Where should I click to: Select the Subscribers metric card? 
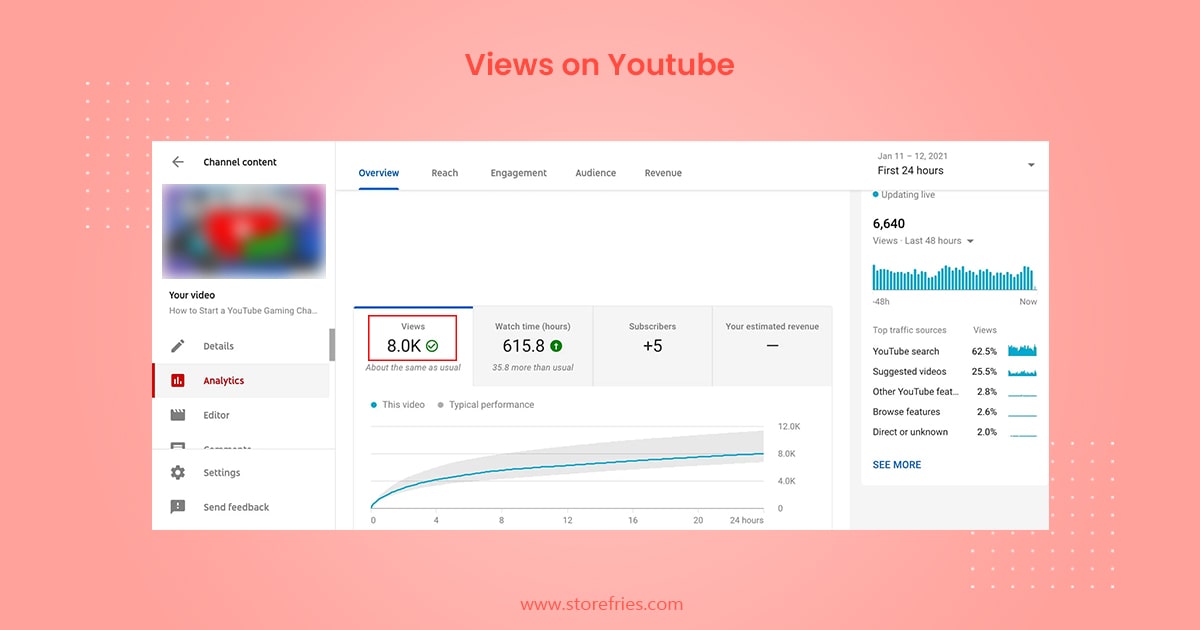click(x=652, y=346)
